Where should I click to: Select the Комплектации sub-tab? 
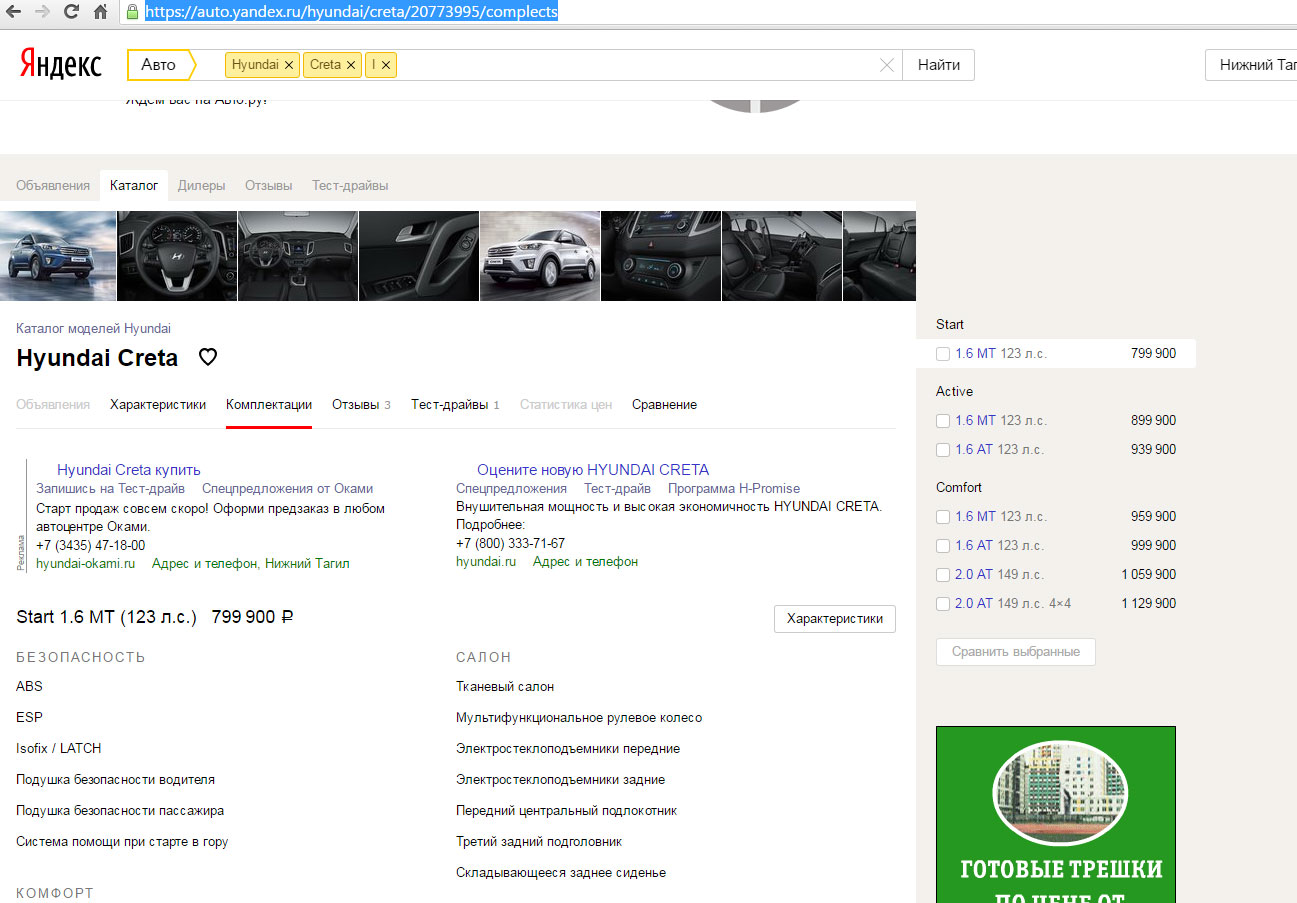(269, 405)
